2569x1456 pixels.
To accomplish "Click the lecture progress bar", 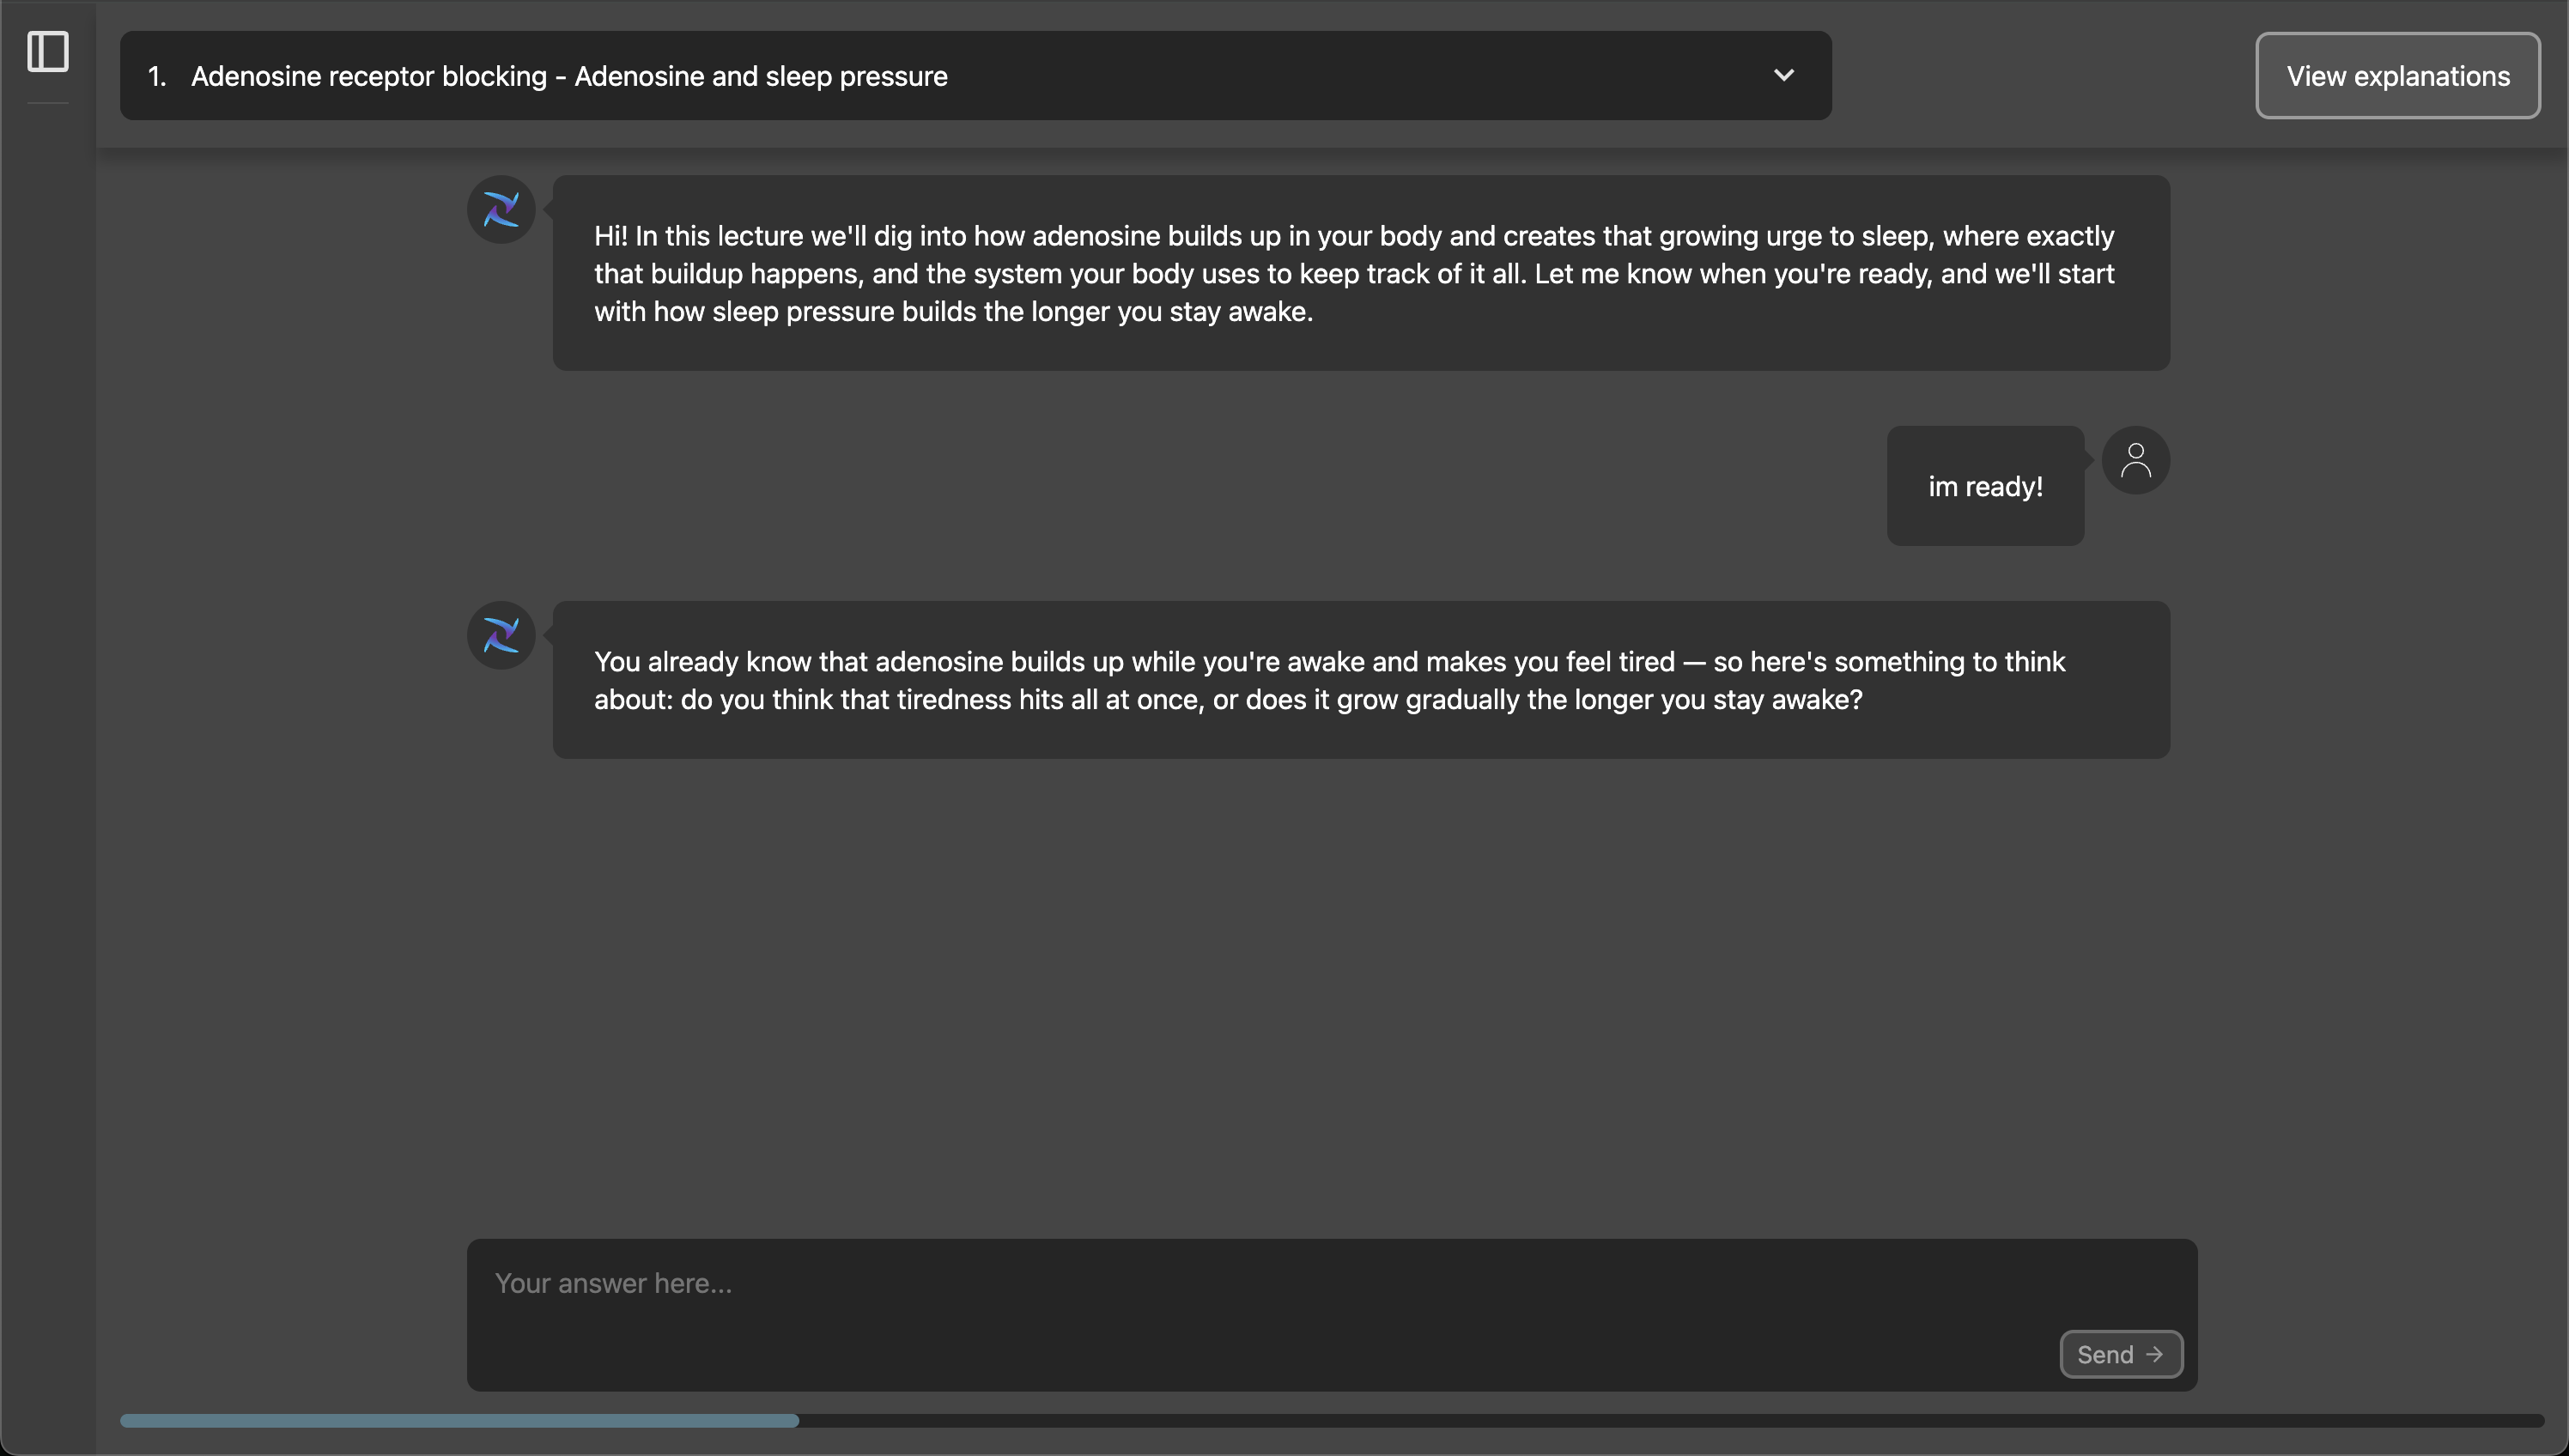I will point(1331,1420).
